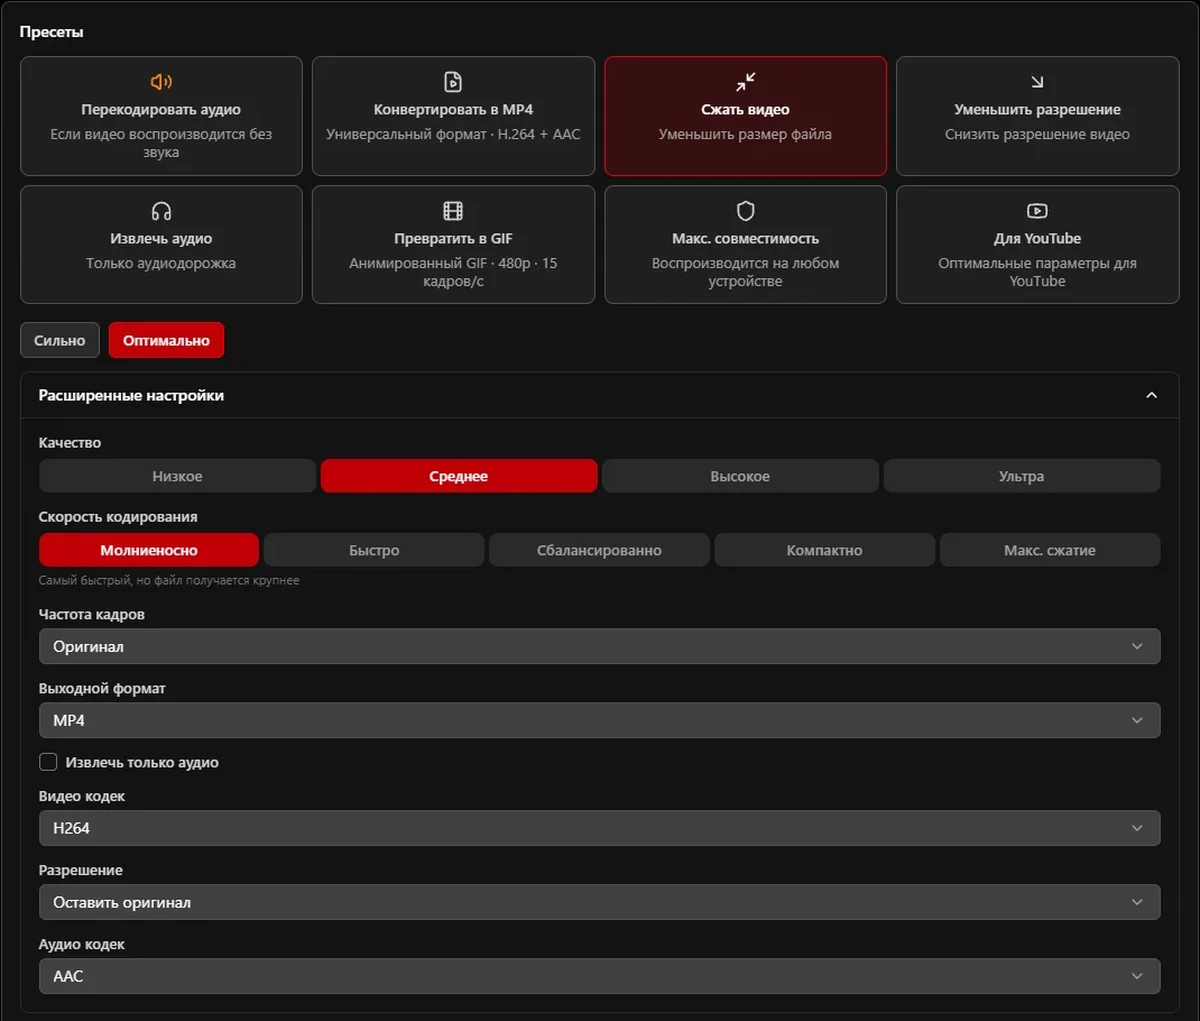Click the Воспроизводится на любом устройстве description
The width and height of the screenshot is (1200, 1021).
(x=745, y=272)
